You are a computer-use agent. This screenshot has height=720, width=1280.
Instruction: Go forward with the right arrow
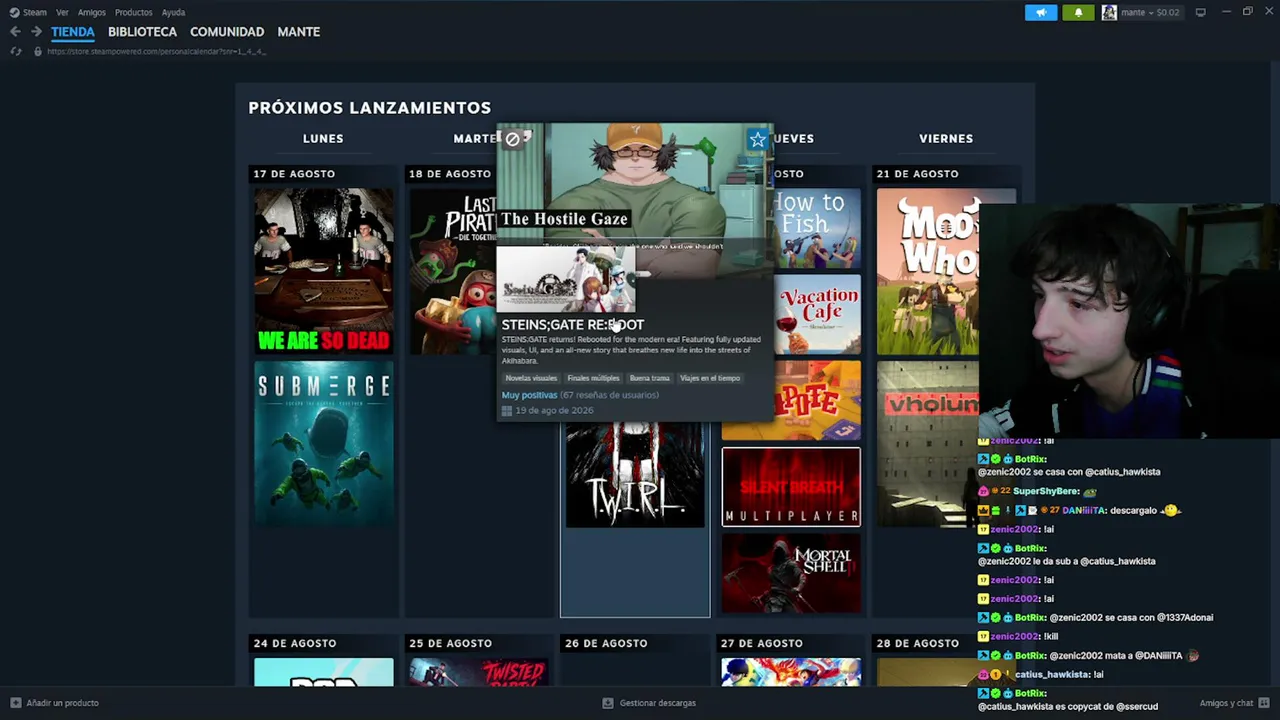point(36,32)
